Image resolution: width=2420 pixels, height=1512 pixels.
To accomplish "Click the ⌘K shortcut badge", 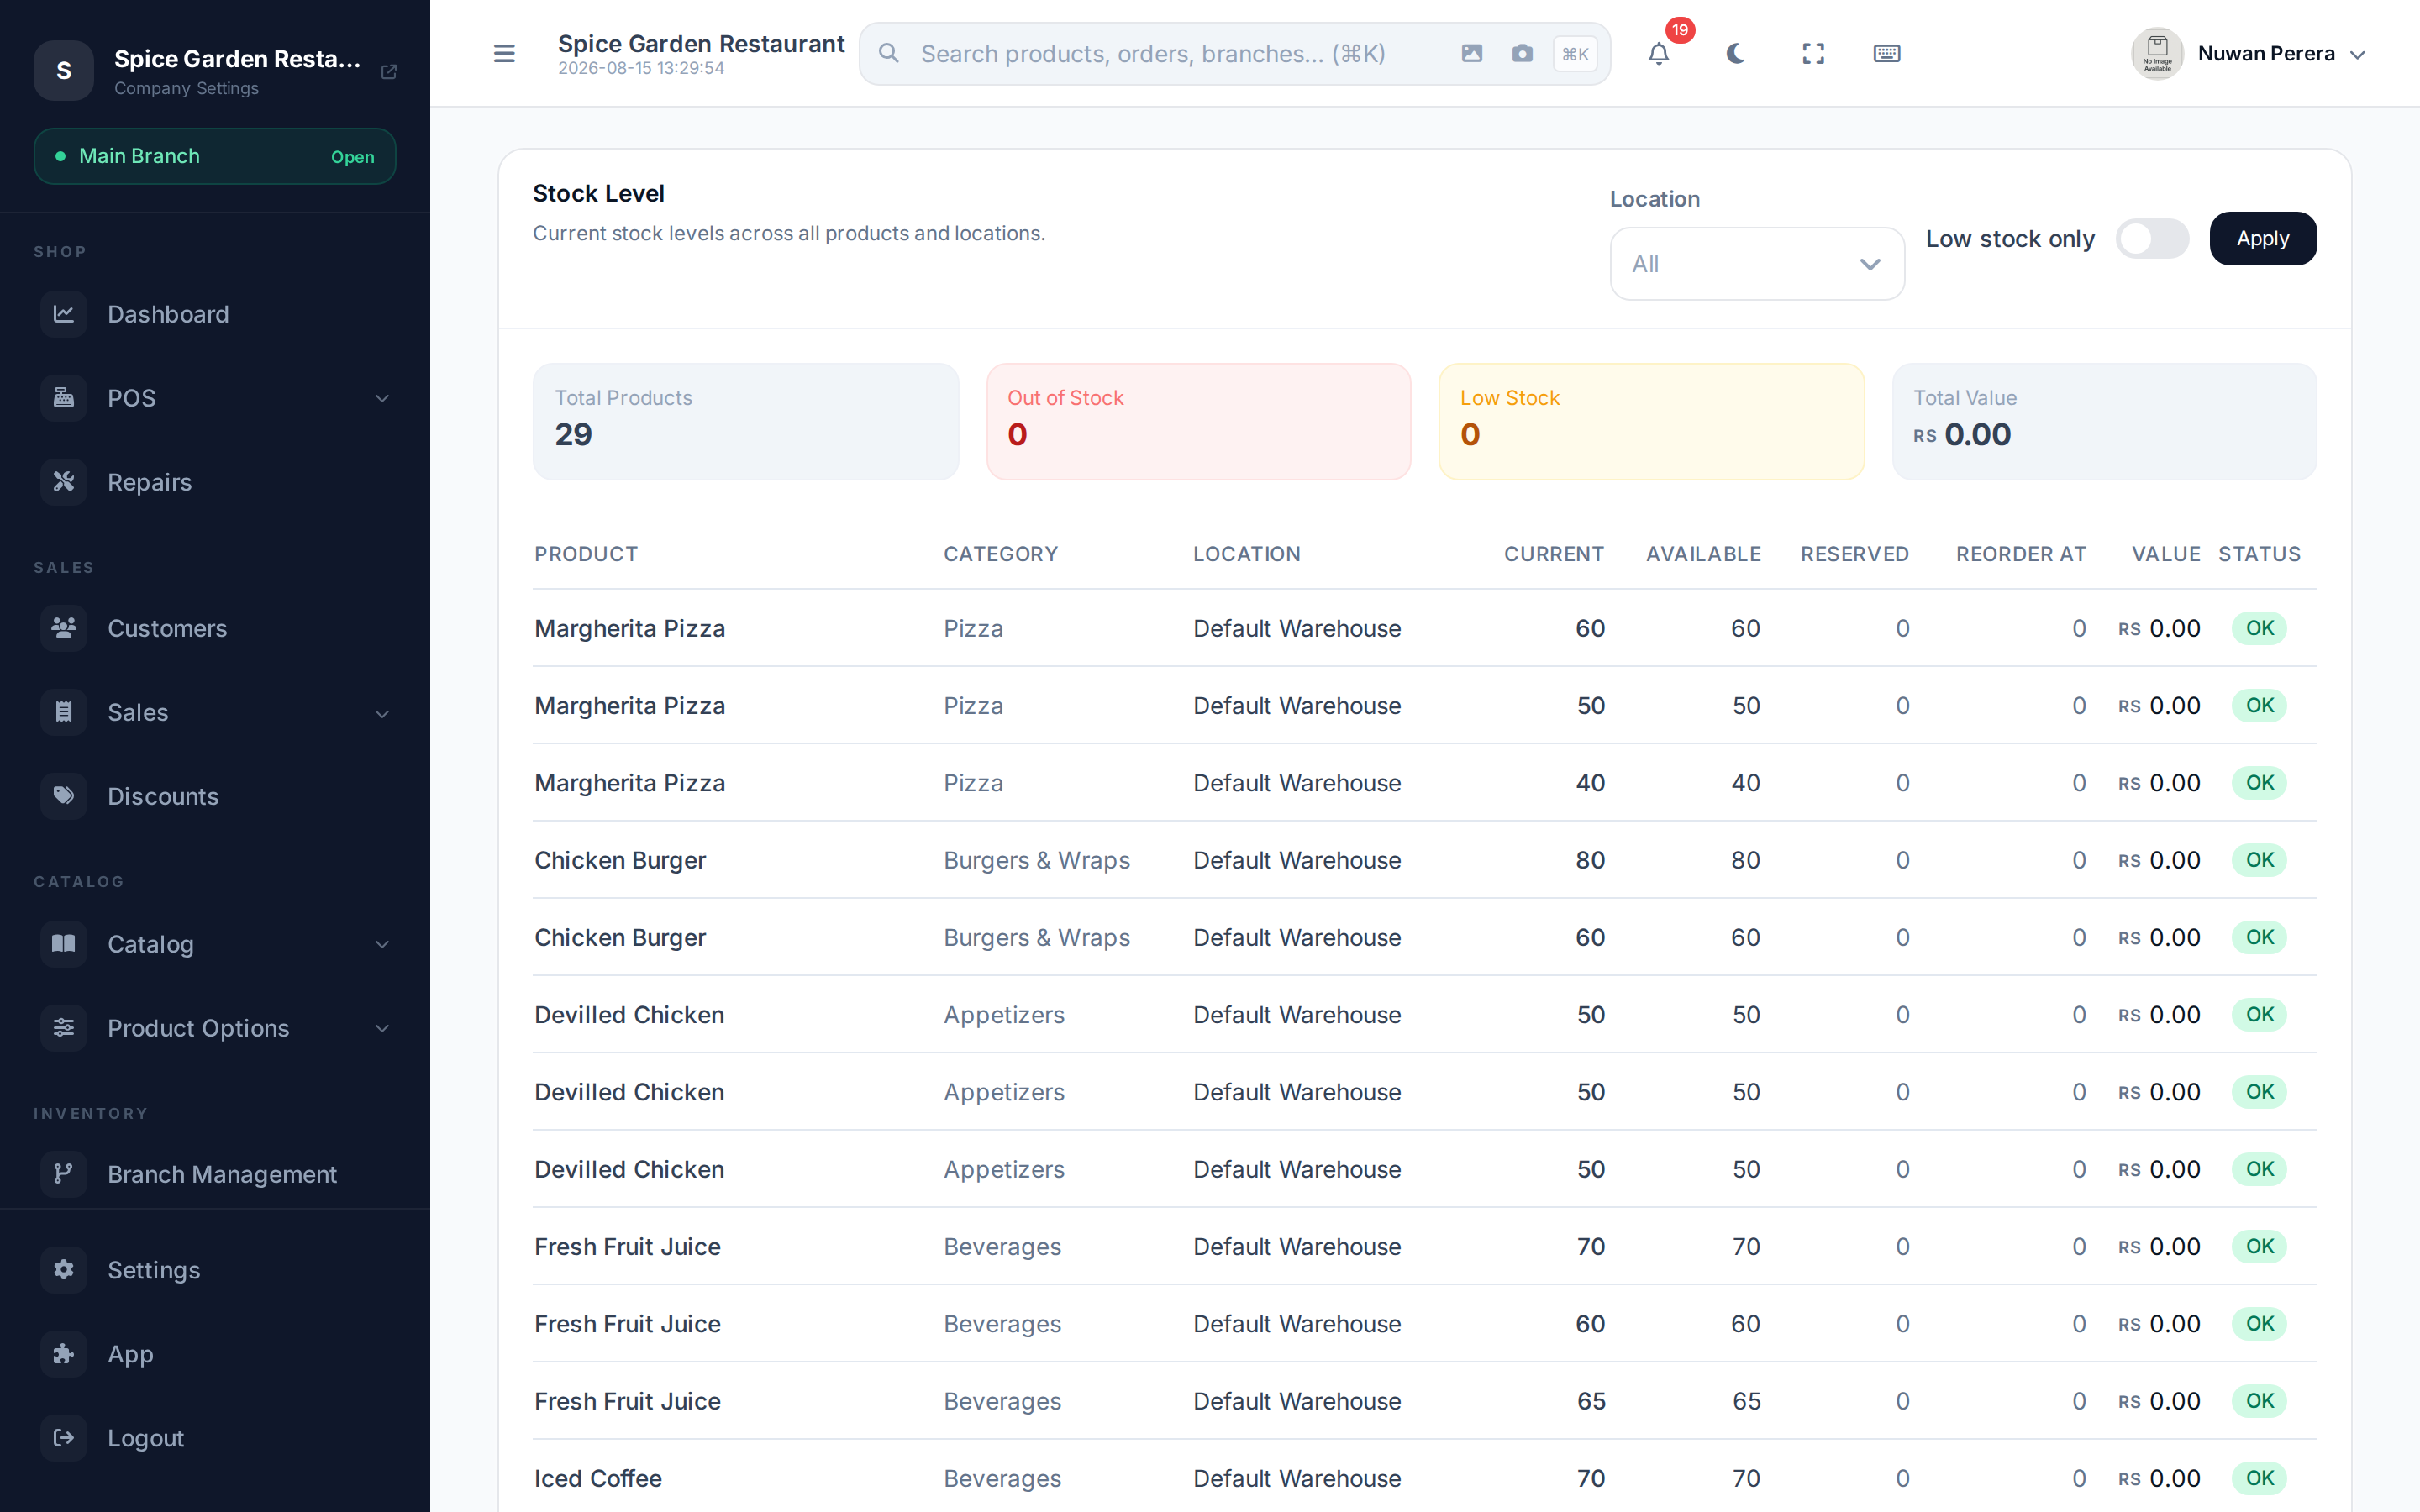I will pos(1575,54).
